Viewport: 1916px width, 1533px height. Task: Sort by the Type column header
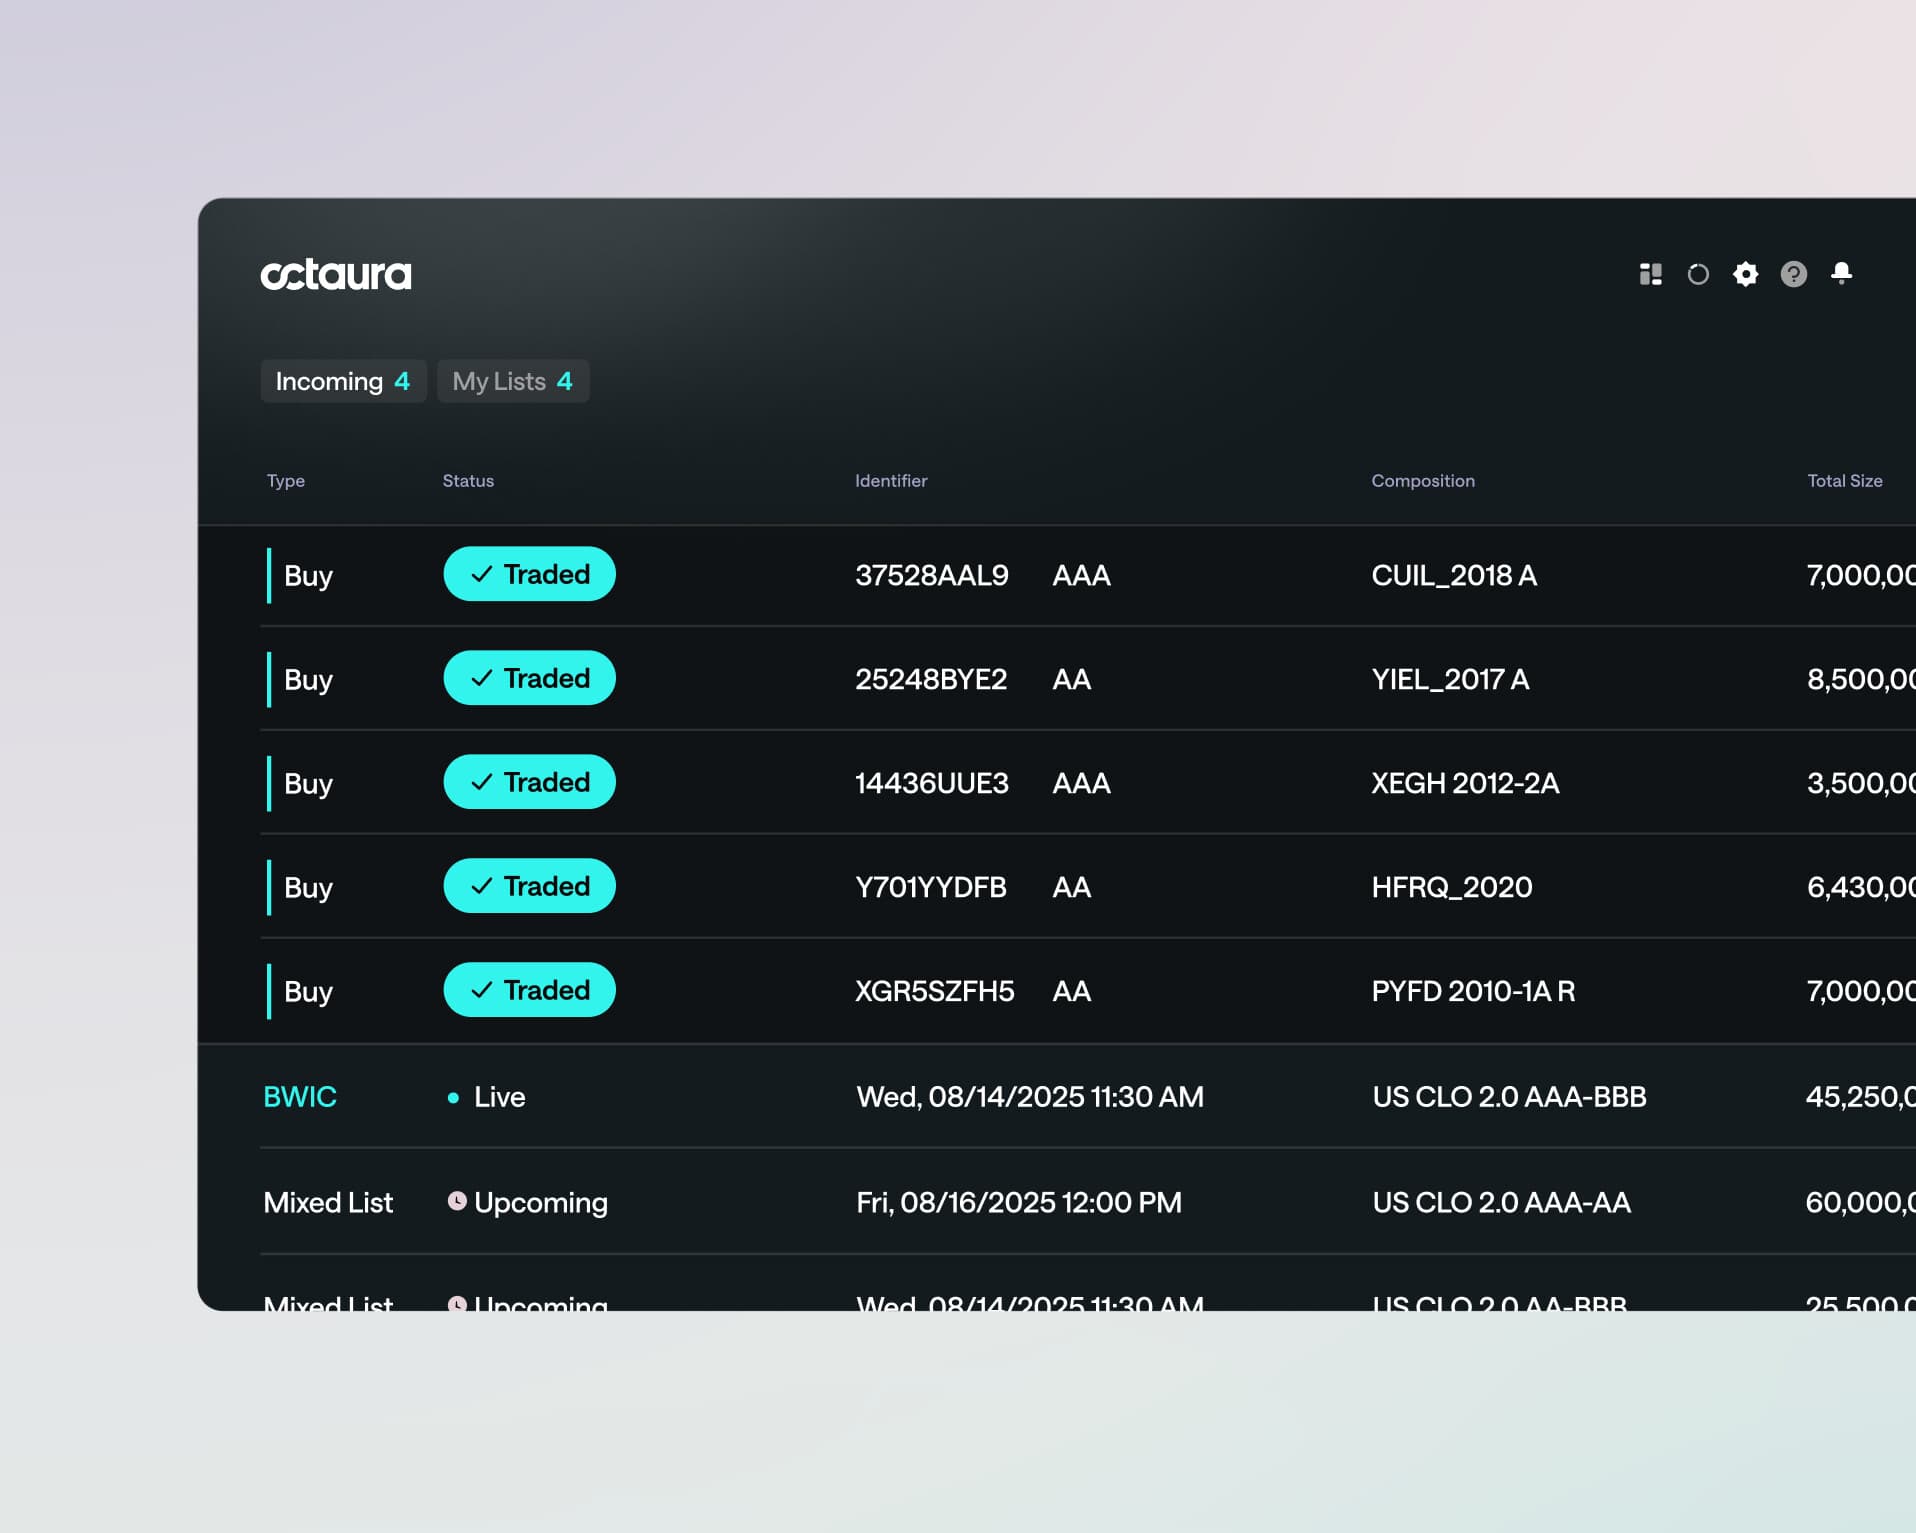pyautogui.click(x=286, y=481)
